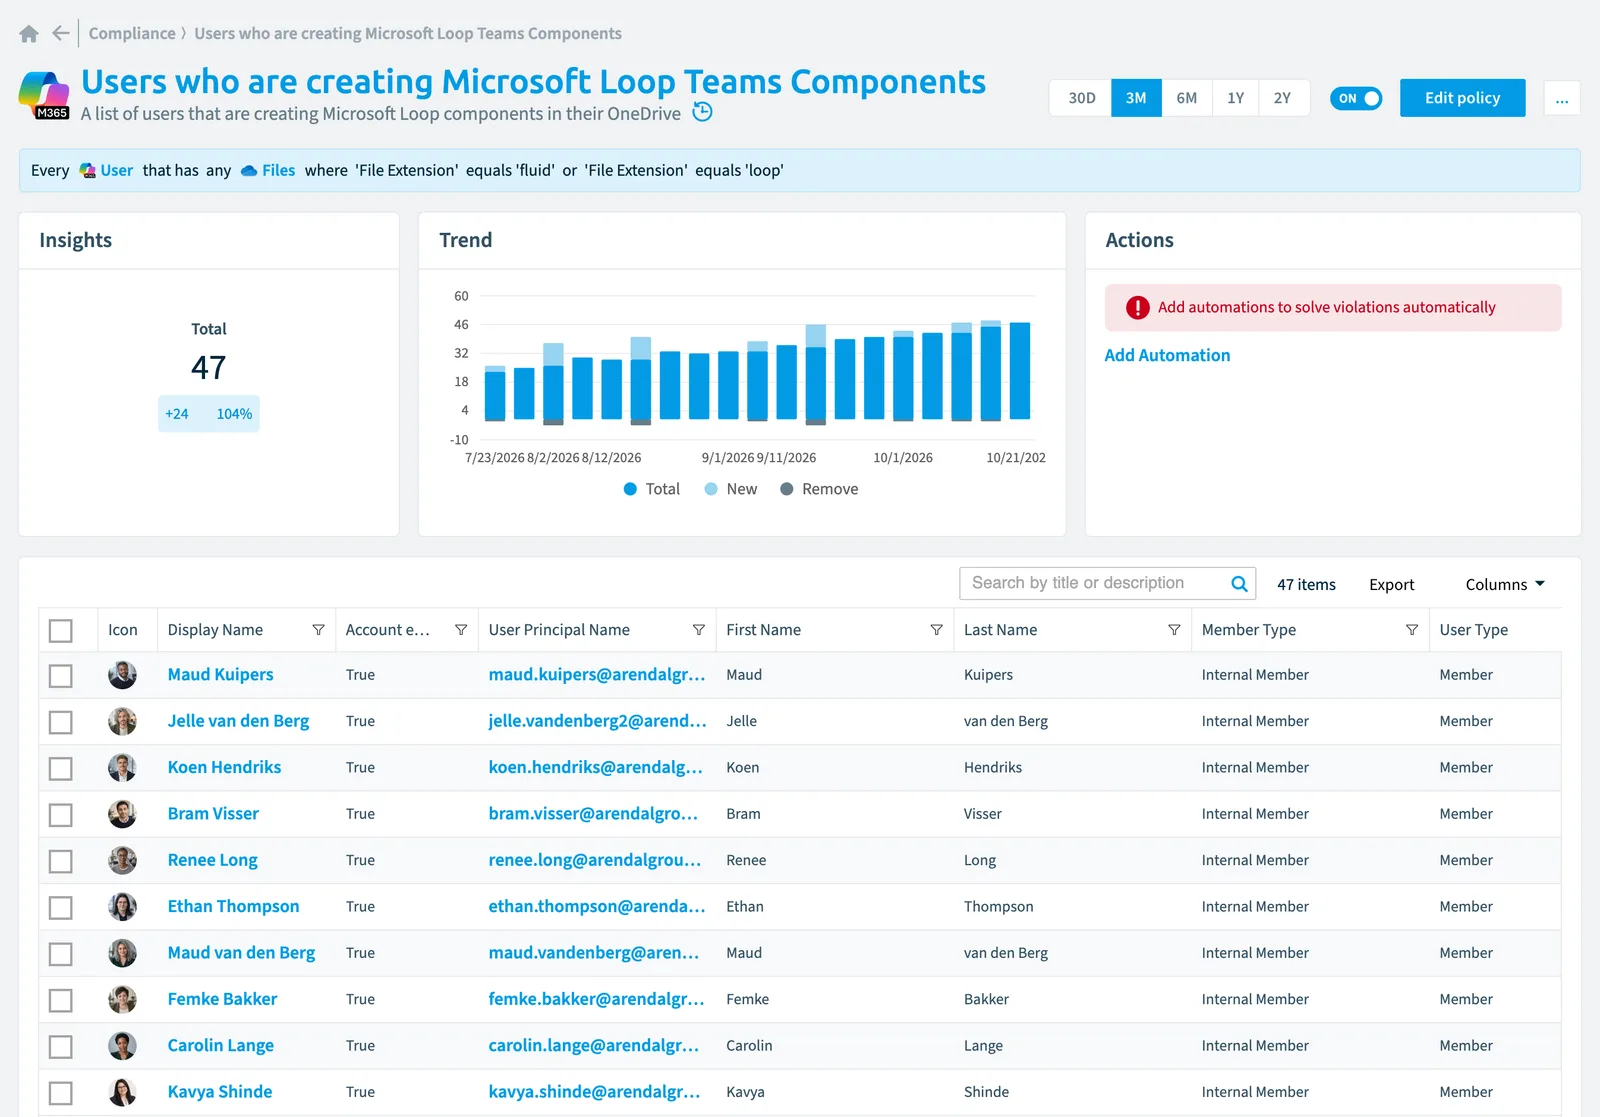Click Koen Hendriks' avatar icon
The image size is (1600, 1117).
tap(122, 768)
